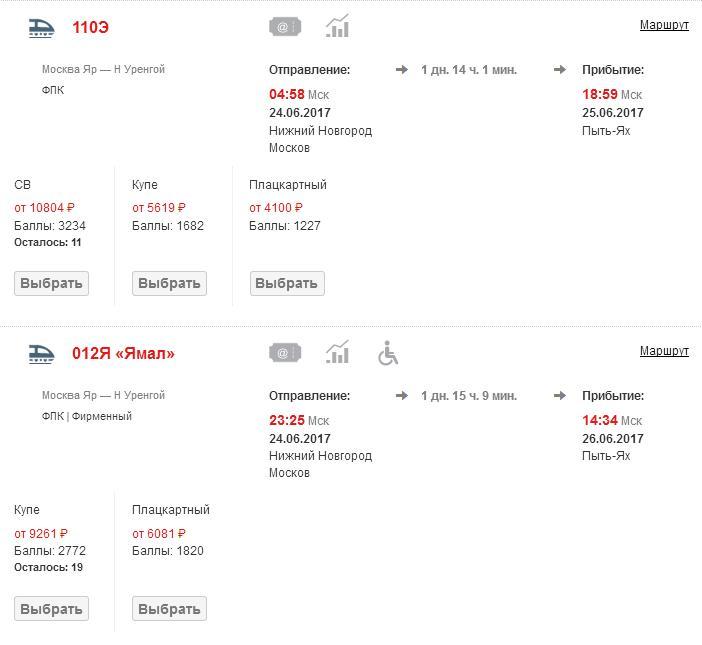Click the train icon beside 110Э
Image resolution: width=702 pixels, height=645 pixels.
click(41, 28)
